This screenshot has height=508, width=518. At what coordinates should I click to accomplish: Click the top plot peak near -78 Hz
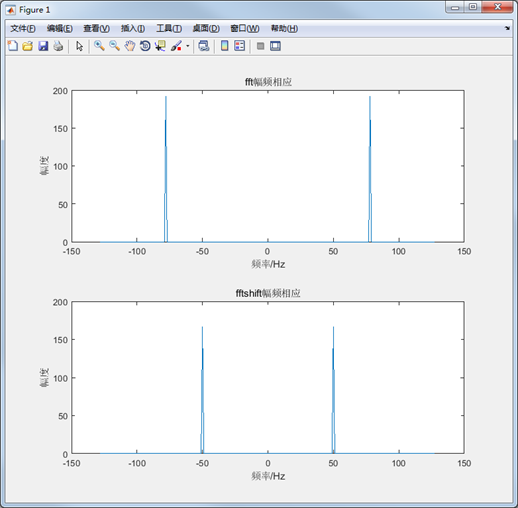(x=166, y=169)
